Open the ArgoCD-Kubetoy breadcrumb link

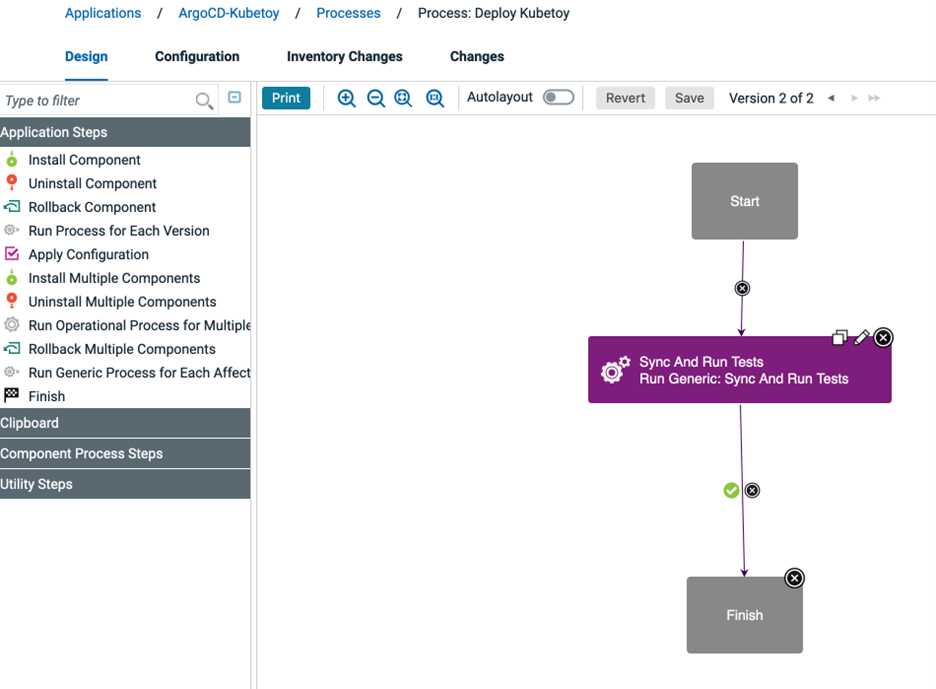(x=229, y=13)
